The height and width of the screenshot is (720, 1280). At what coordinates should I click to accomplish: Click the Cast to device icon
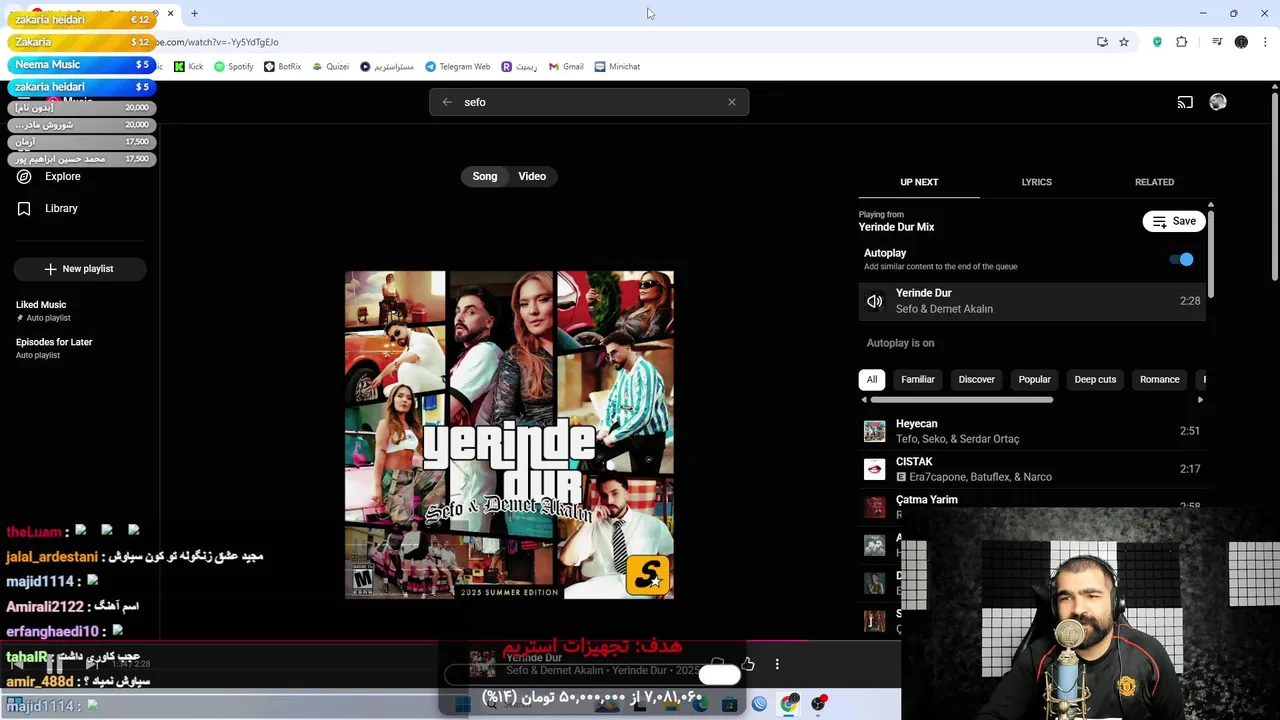(1185, 102)
